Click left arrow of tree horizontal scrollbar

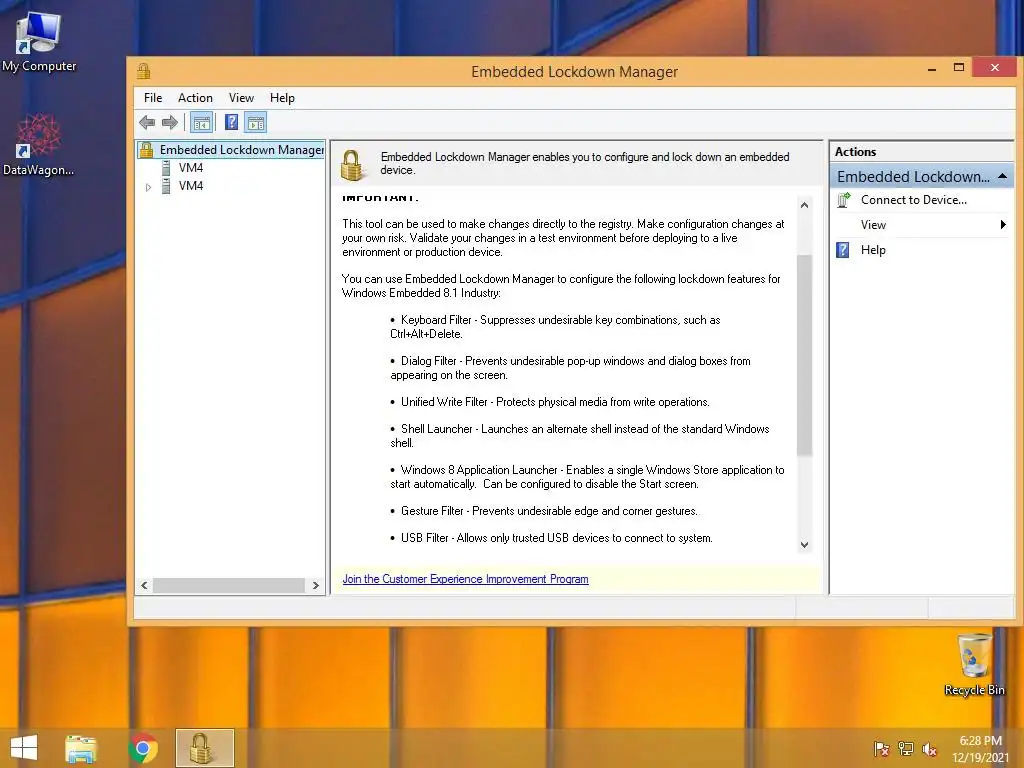click(144, 586)
